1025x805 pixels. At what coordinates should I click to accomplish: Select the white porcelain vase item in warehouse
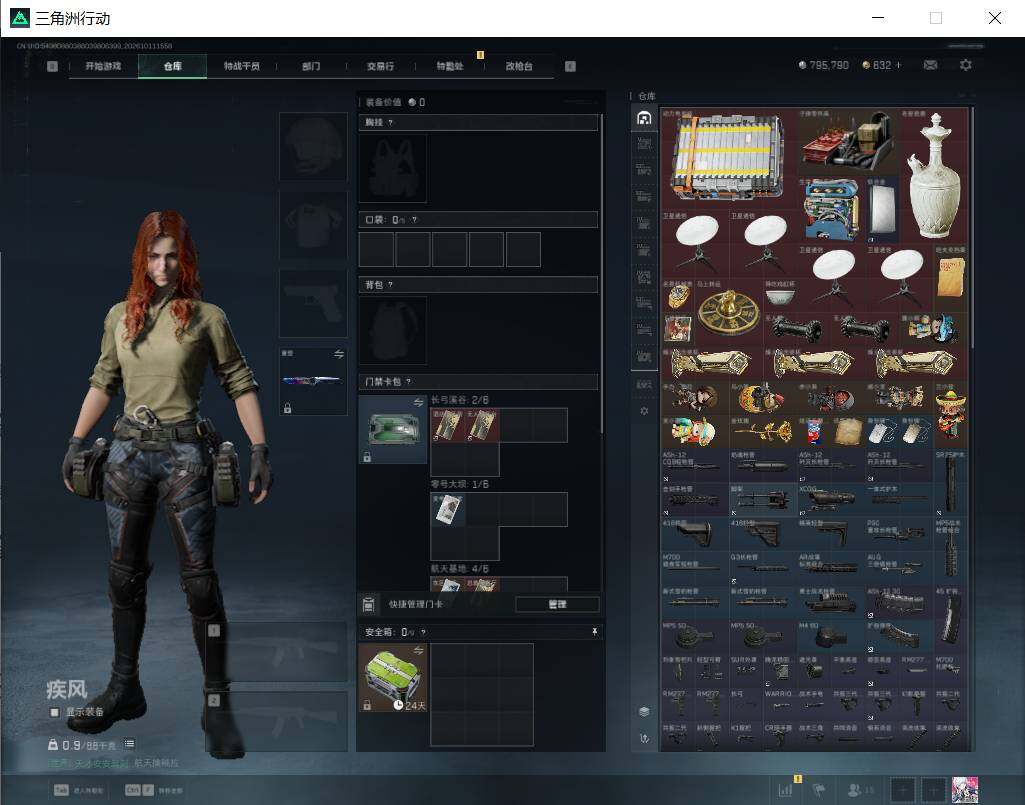tap(934, 177)
